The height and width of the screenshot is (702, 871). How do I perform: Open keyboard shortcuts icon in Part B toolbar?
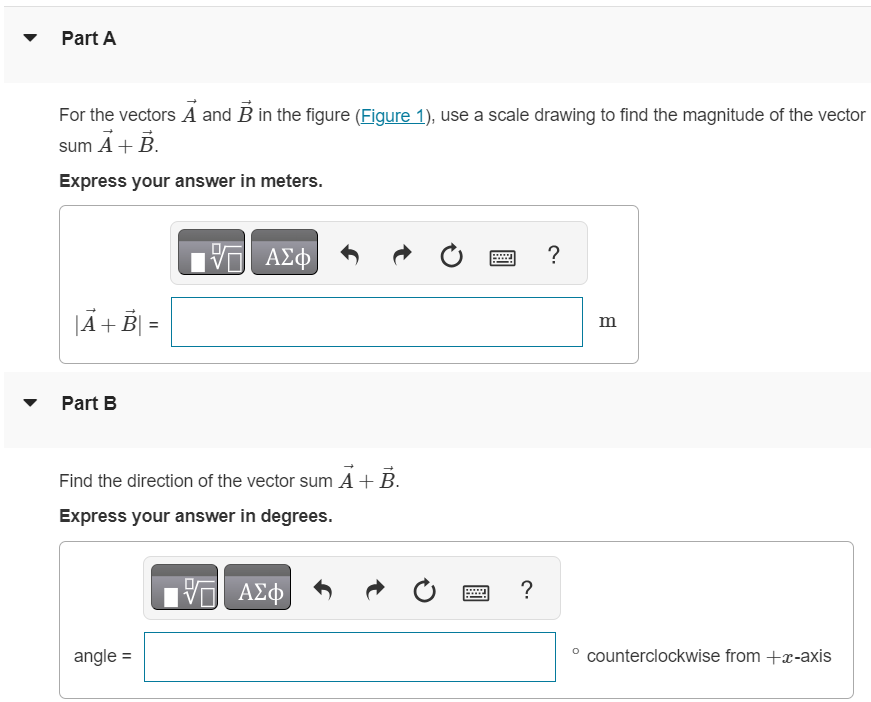pyautogui.click(x=476, y=593)
